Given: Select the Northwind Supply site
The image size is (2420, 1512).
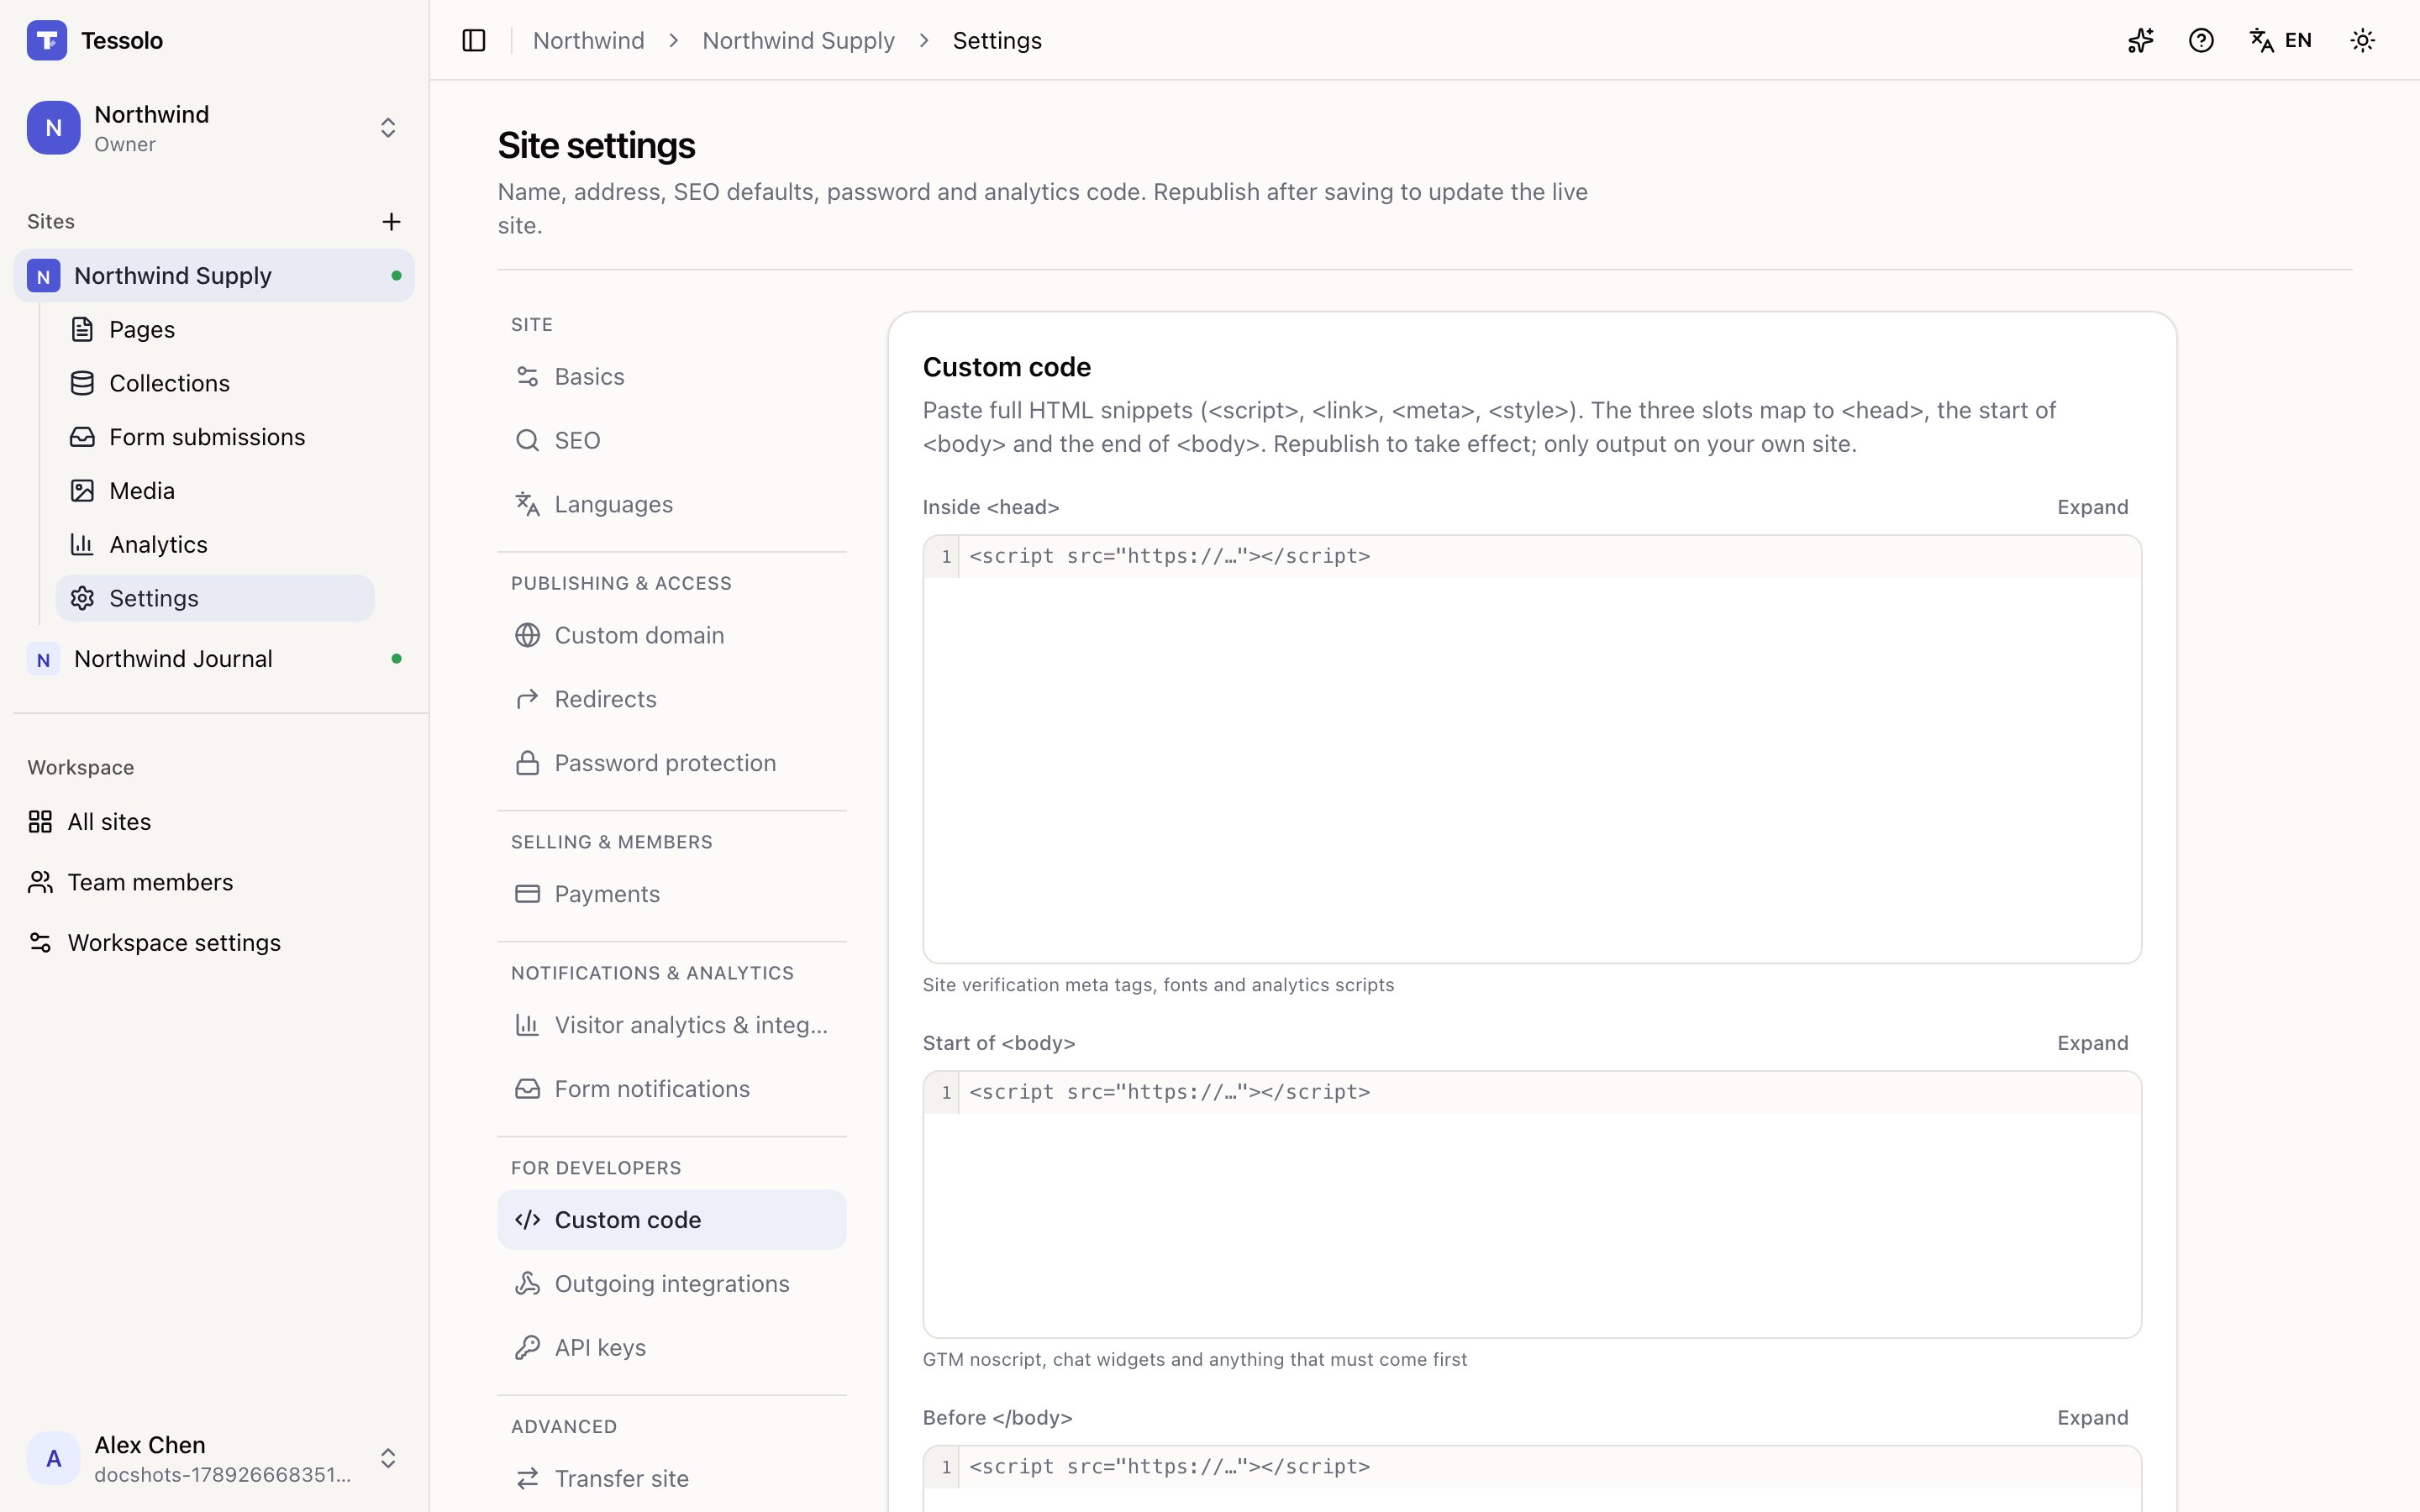Looking at the screenshot, I should tap(214, 275).
